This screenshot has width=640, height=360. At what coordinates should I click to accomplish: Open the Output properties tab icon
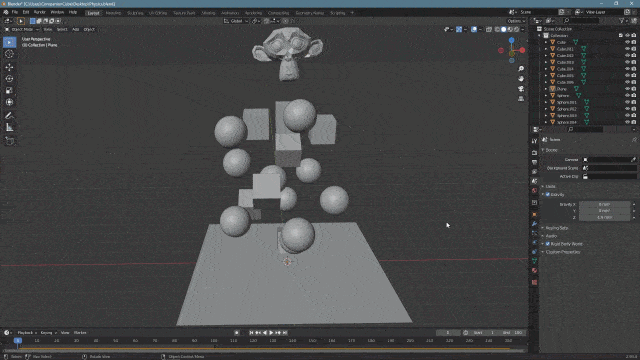point(534,162)
